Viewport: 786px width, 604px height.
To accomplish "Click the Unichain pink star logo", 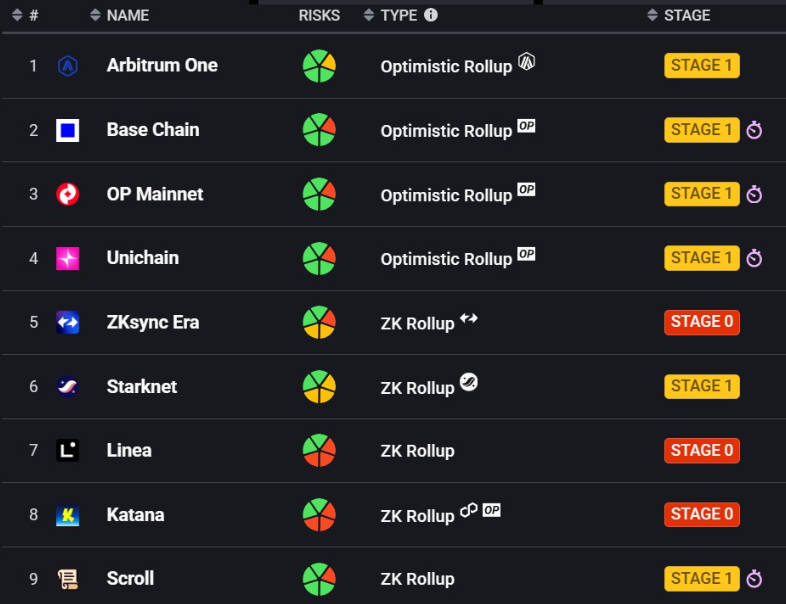I will tap(68, 258).
